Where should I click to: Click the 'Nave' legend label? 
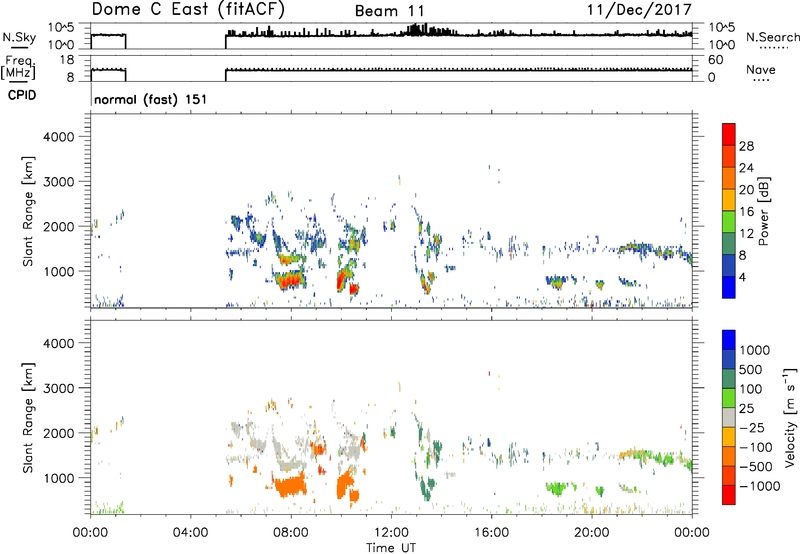(761, 70)
